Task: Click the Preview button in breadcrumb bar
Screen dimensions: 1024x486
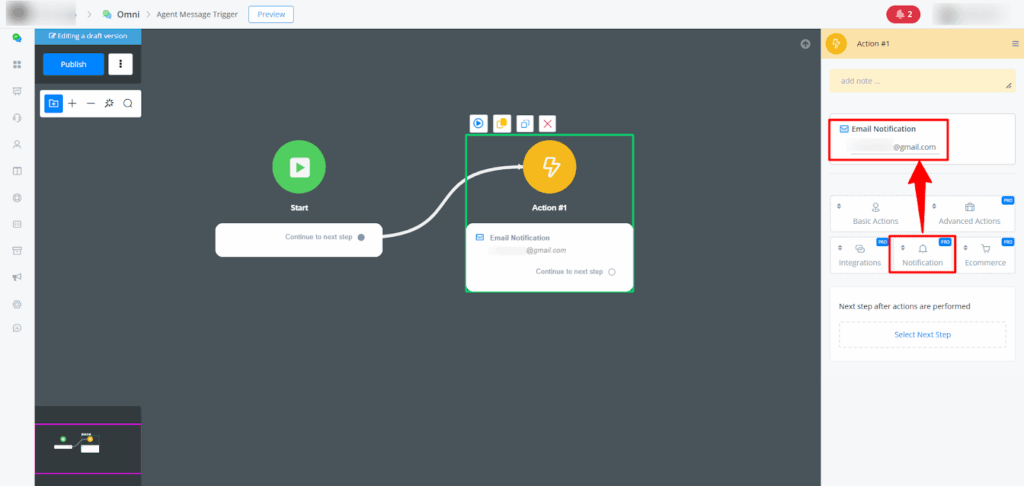Action: (x=271, y=14)
